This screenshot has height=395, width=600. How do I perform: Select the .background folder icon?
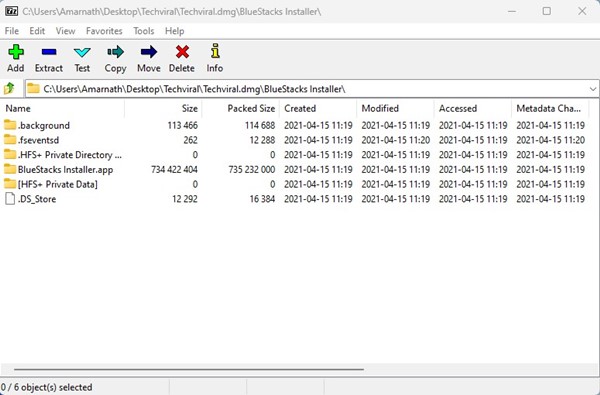pyautogui.click(x=10, y=125)
